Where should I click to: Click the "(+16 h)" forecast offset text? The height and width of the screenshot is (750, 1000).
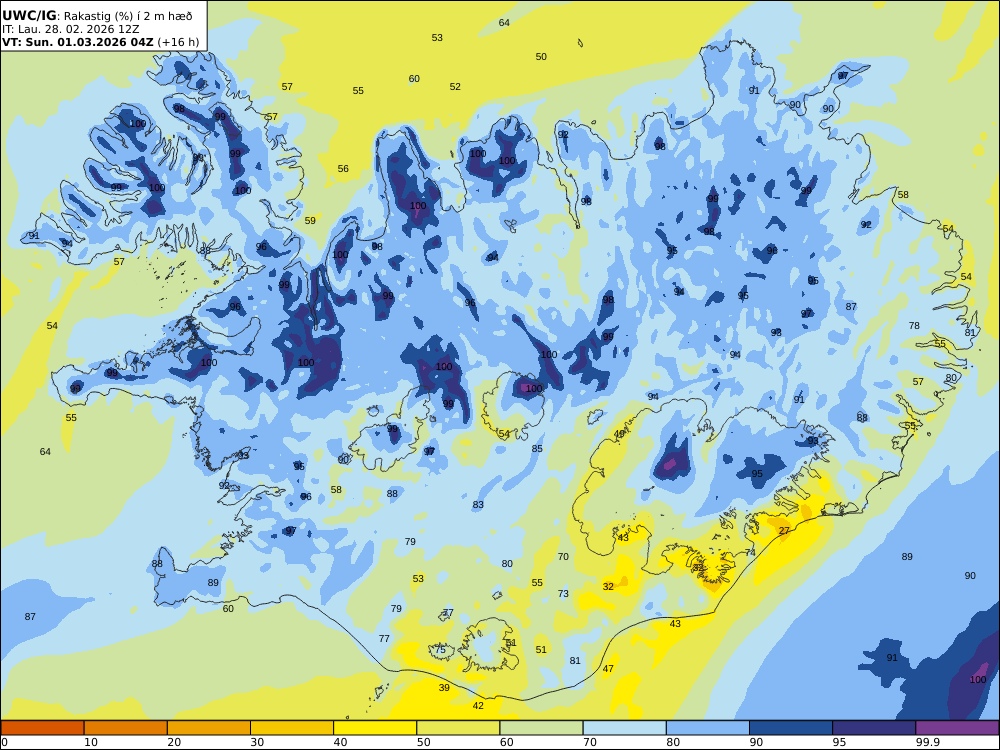click(178, 42)
